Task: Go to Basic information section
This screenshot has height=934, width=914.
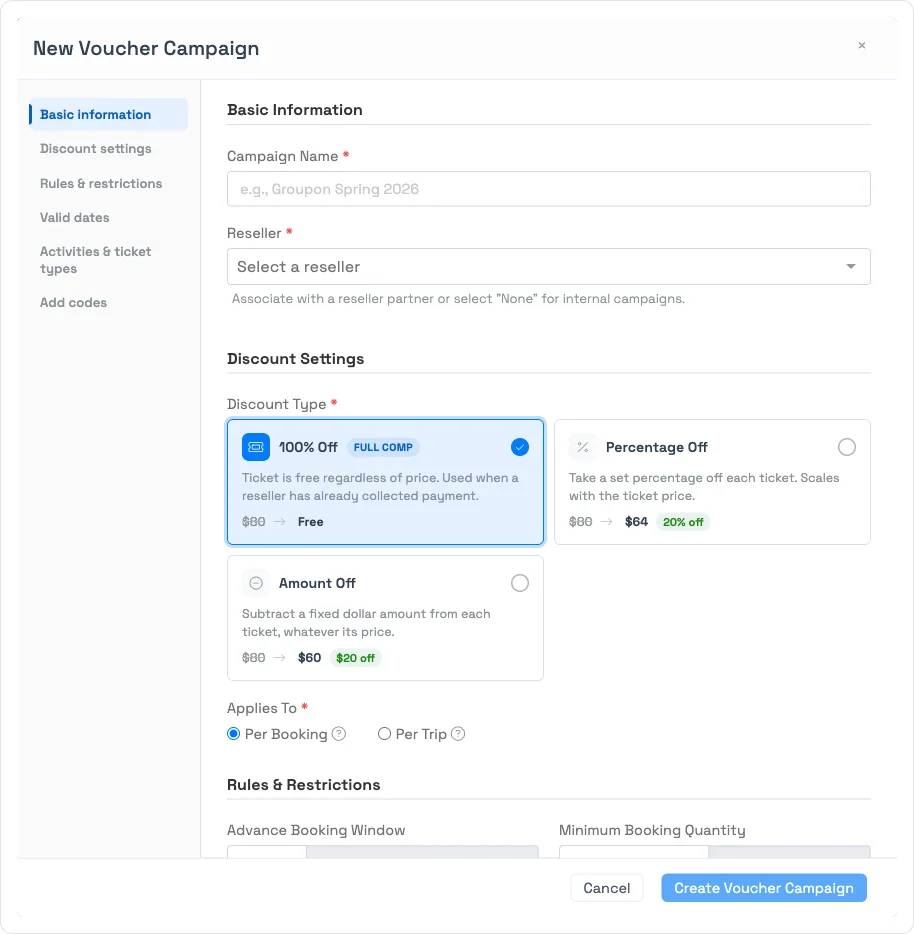Action: pos(108,114)
